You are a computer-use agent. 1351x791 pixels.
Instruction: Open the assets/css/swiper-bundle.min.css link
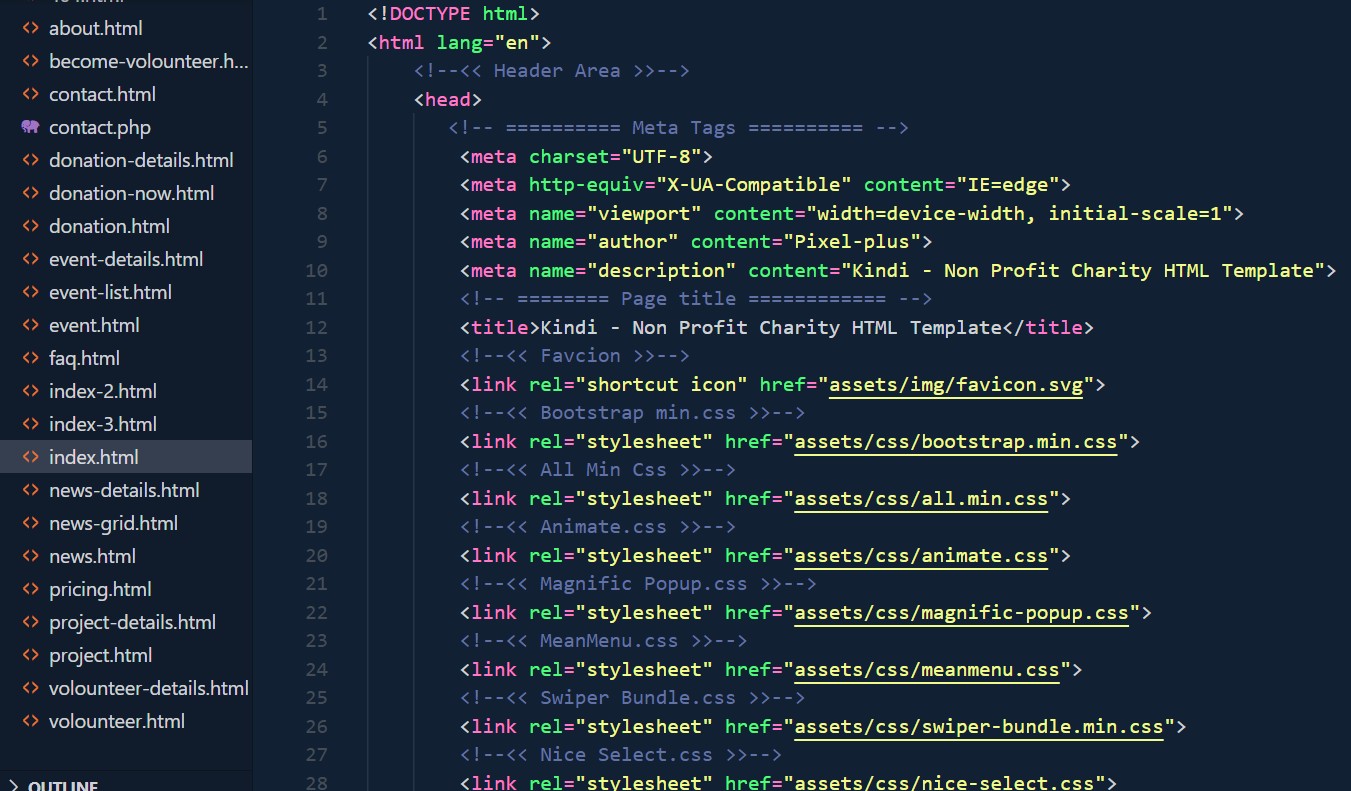979,726
